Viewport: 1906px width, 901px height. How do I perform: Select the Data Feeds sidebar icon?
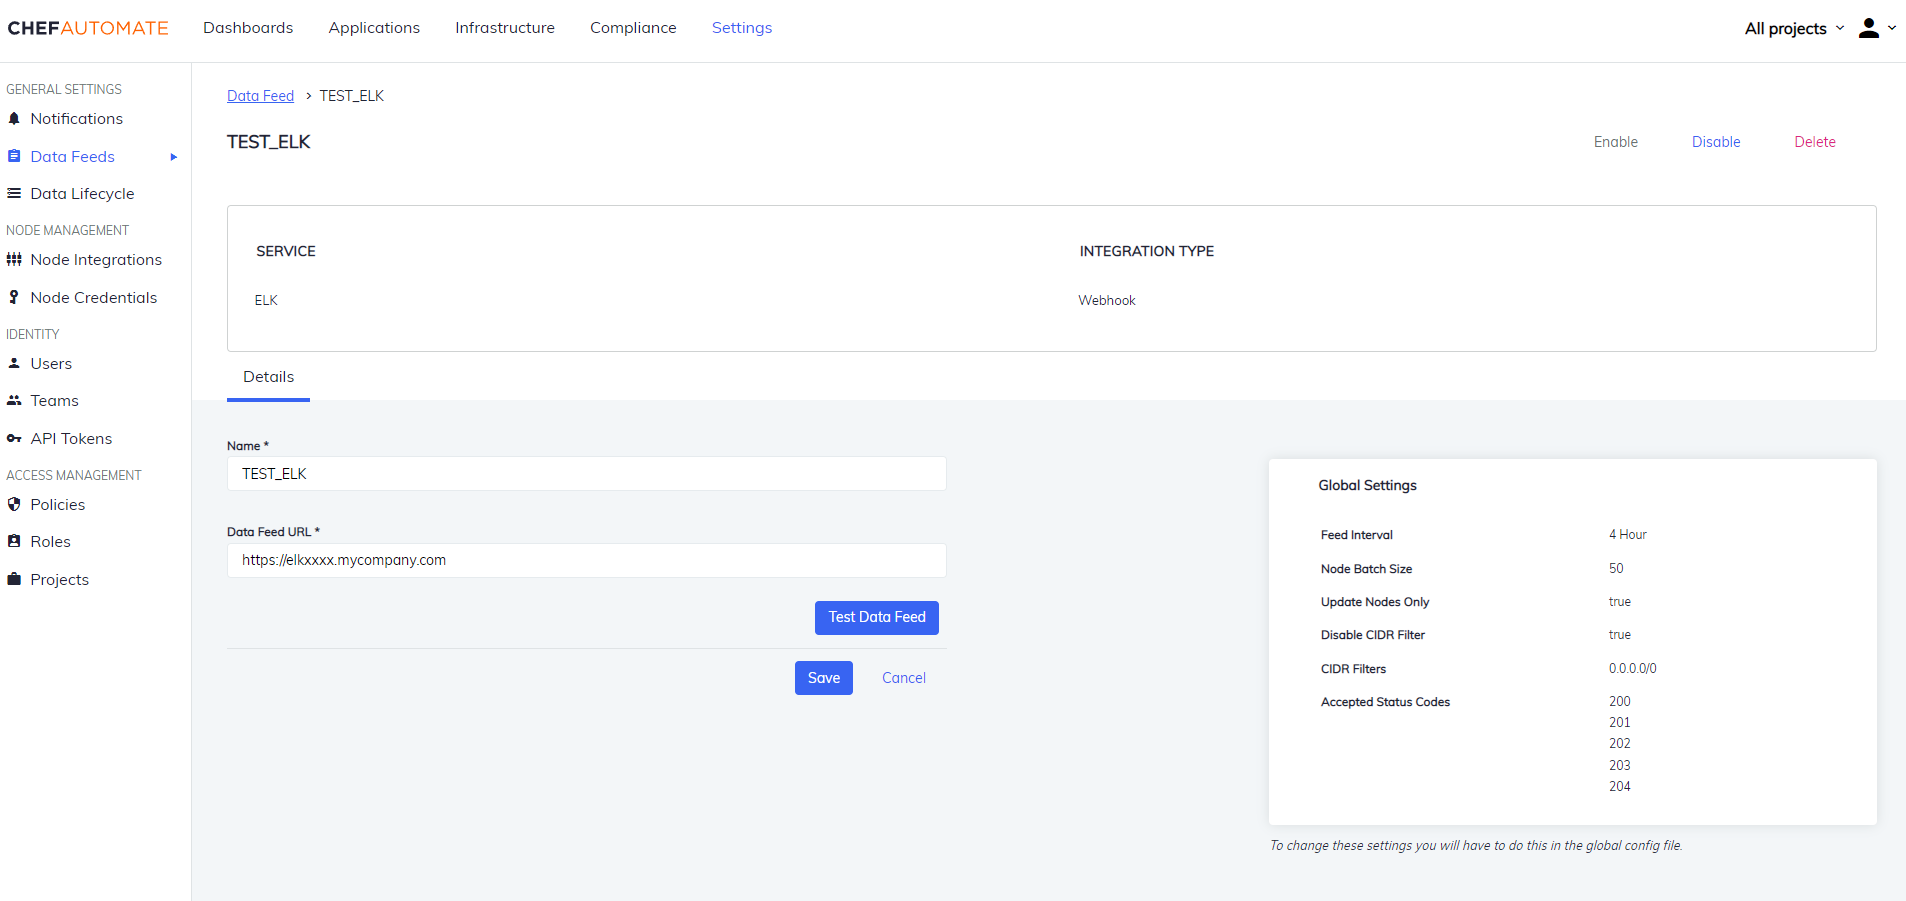point(14,156)
